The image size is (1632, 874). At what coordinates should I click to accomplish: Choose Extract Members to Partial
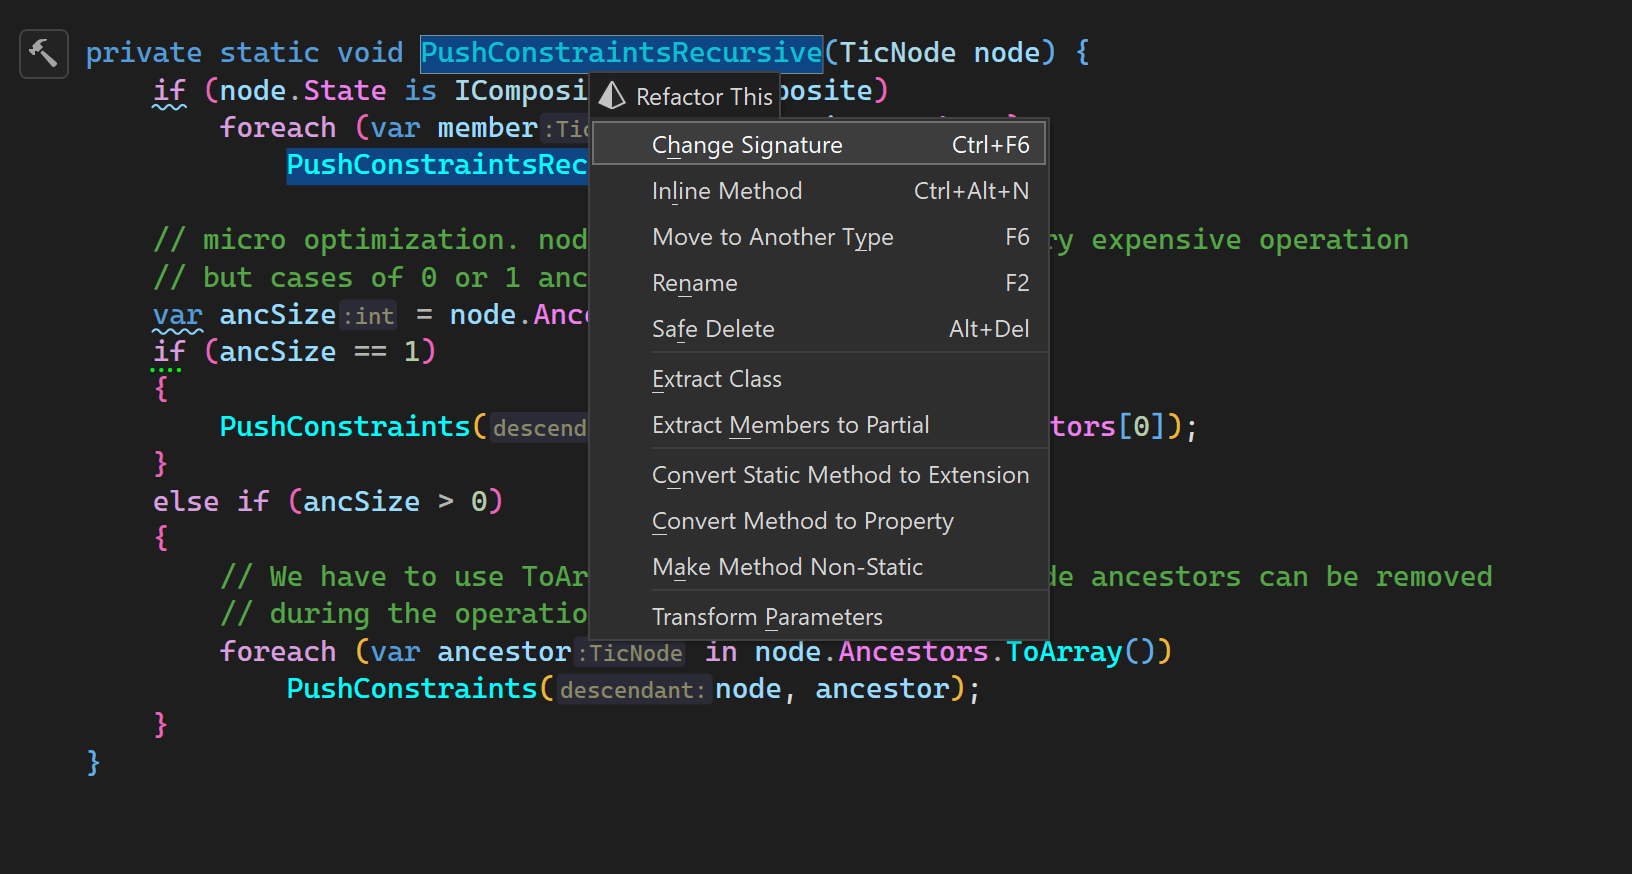(x=819, y=424)
